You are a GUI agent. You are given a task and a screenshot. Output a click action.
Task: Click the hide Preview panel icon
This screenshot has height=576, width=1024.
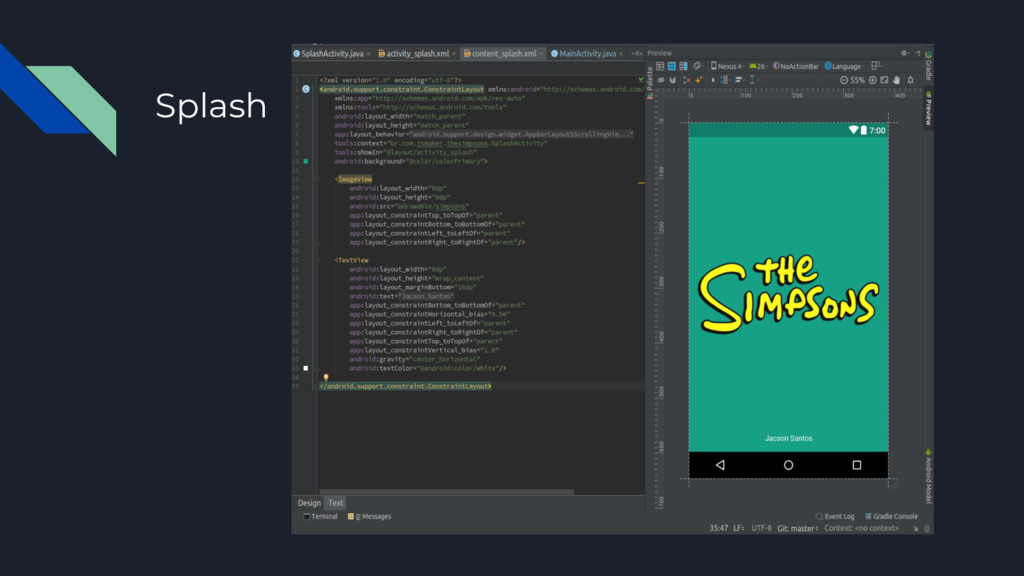point(918,53)
